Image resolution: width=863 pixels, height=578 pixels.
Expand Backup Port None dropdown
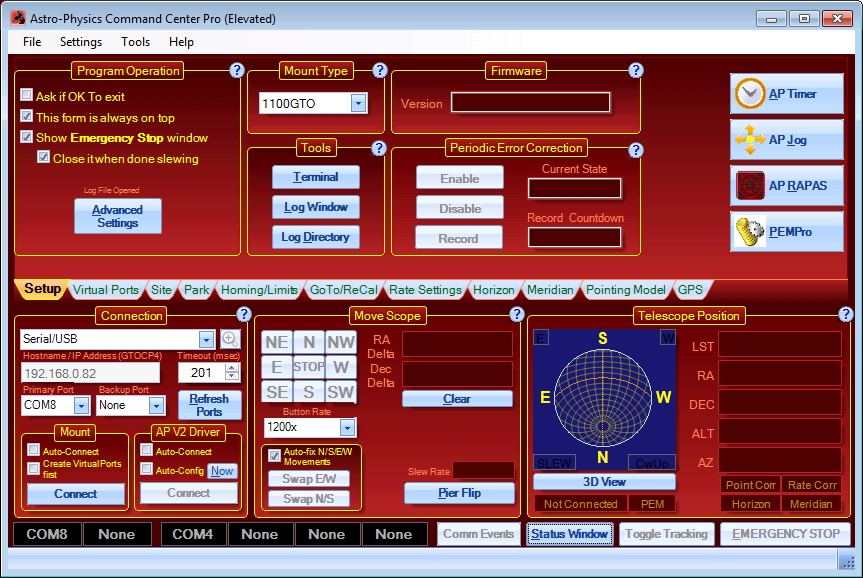[x=156, y=406]
